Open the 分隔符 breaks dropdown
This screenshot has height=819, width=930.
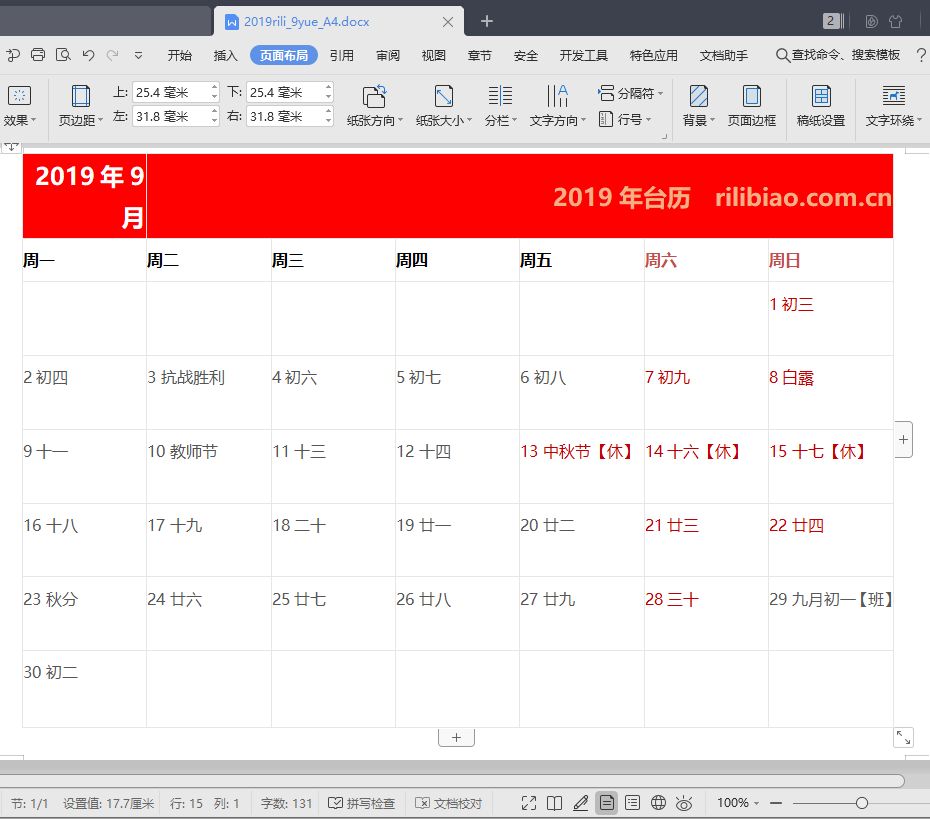click(x=630, y=93)
